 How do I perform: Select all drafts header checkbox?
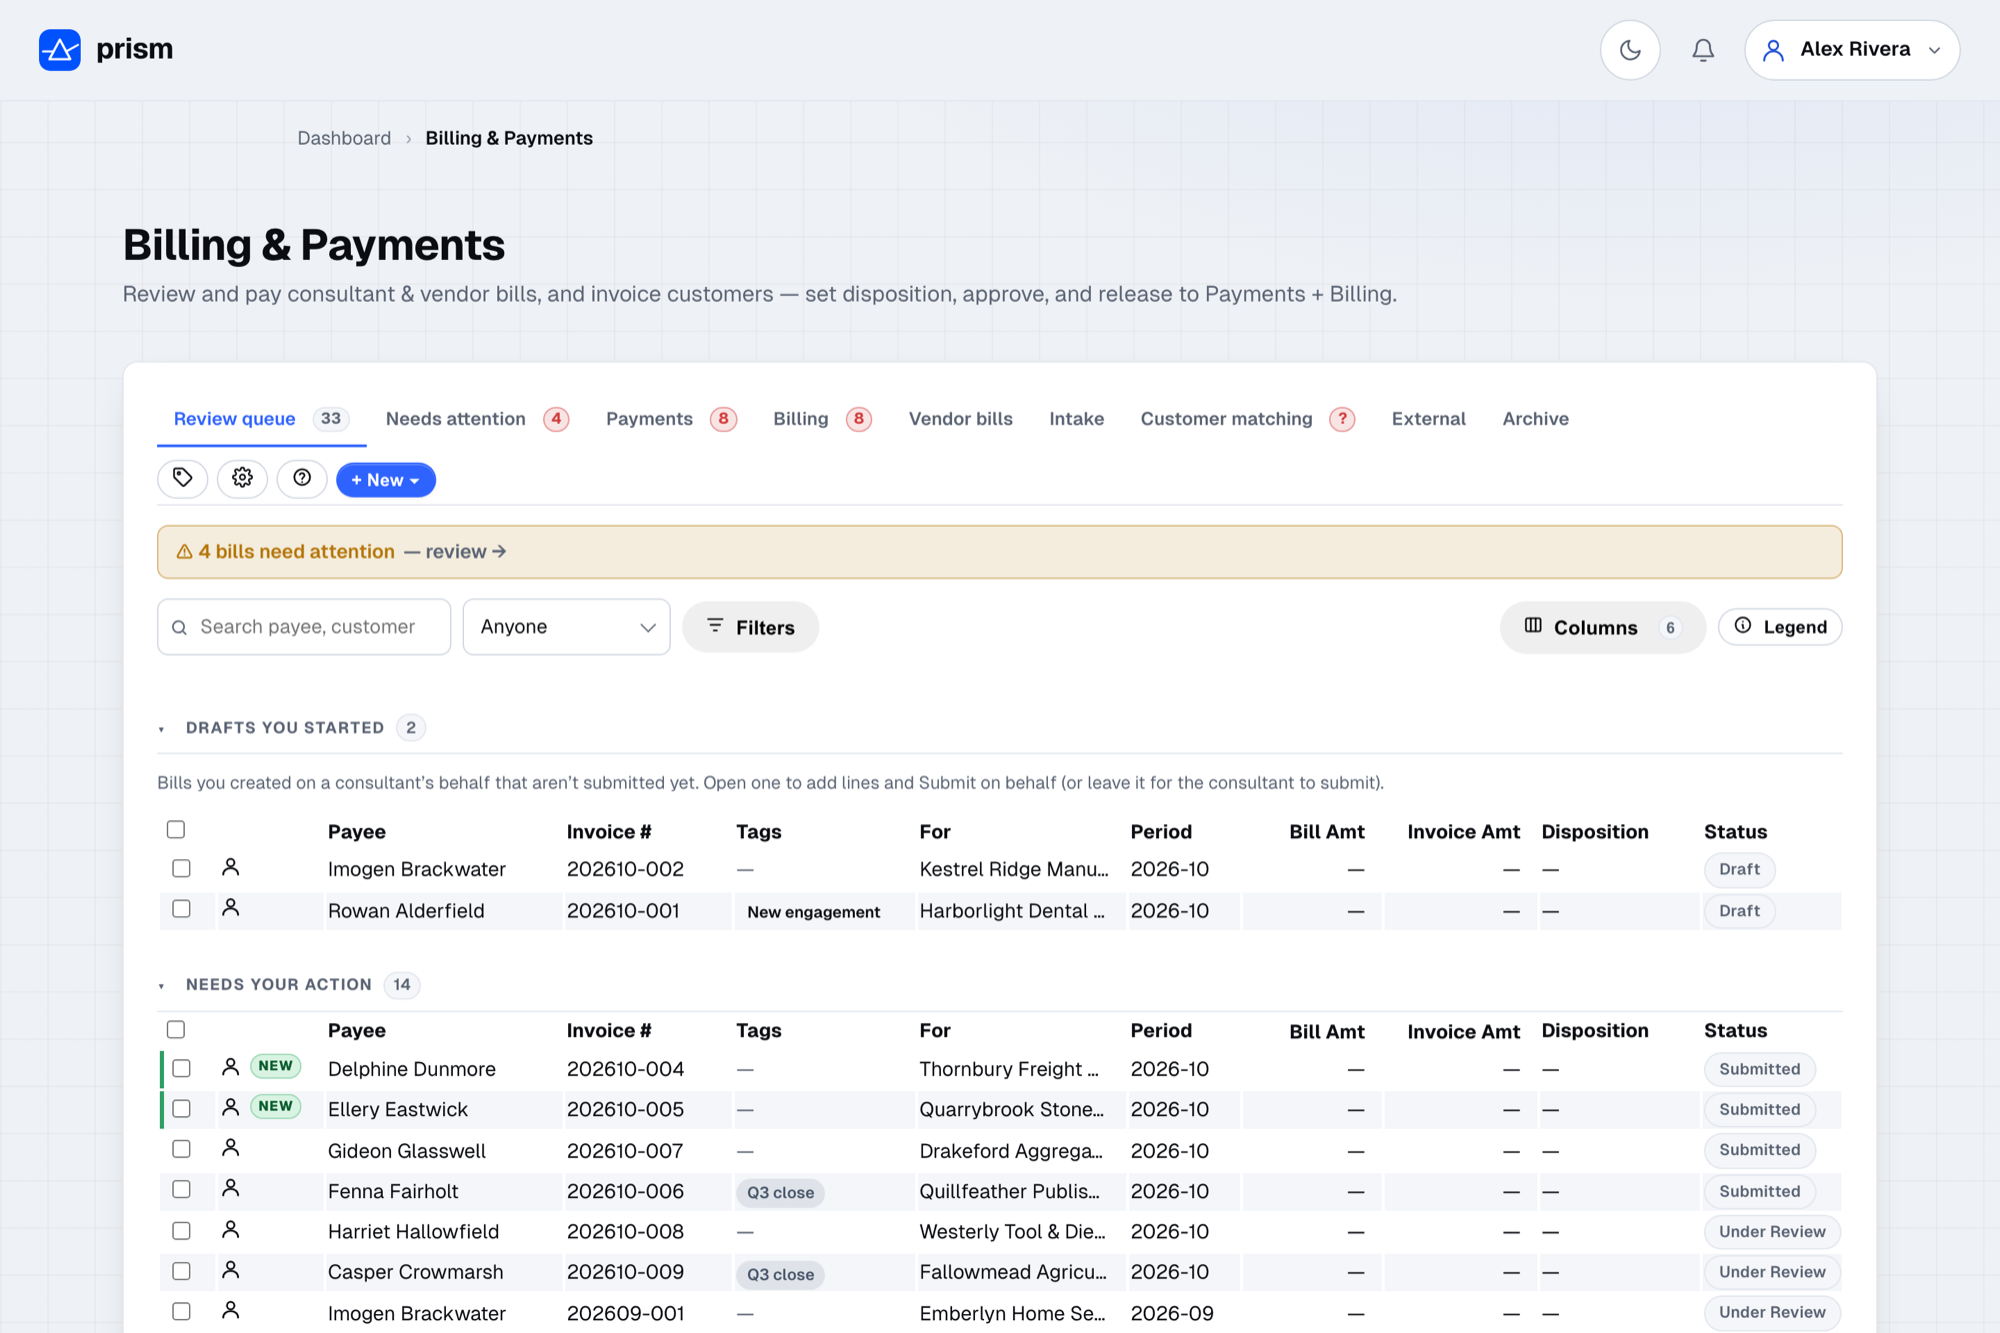pos(176,829)
